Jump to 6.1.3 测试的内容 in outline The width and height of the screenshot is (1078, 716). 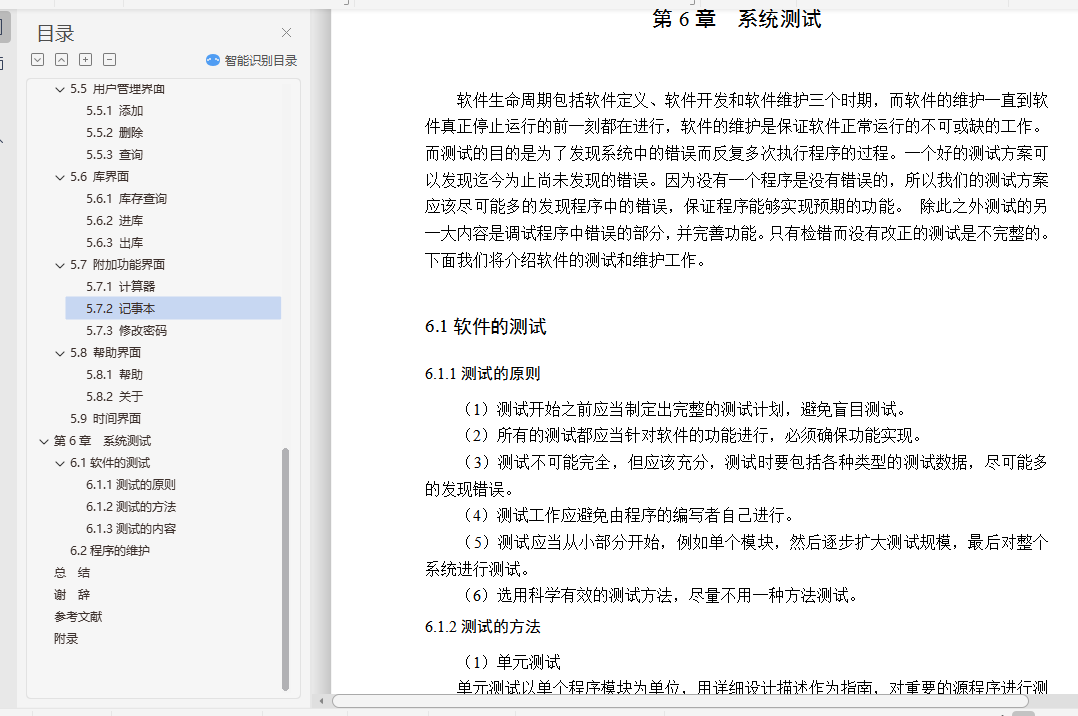tap(131, 529)
